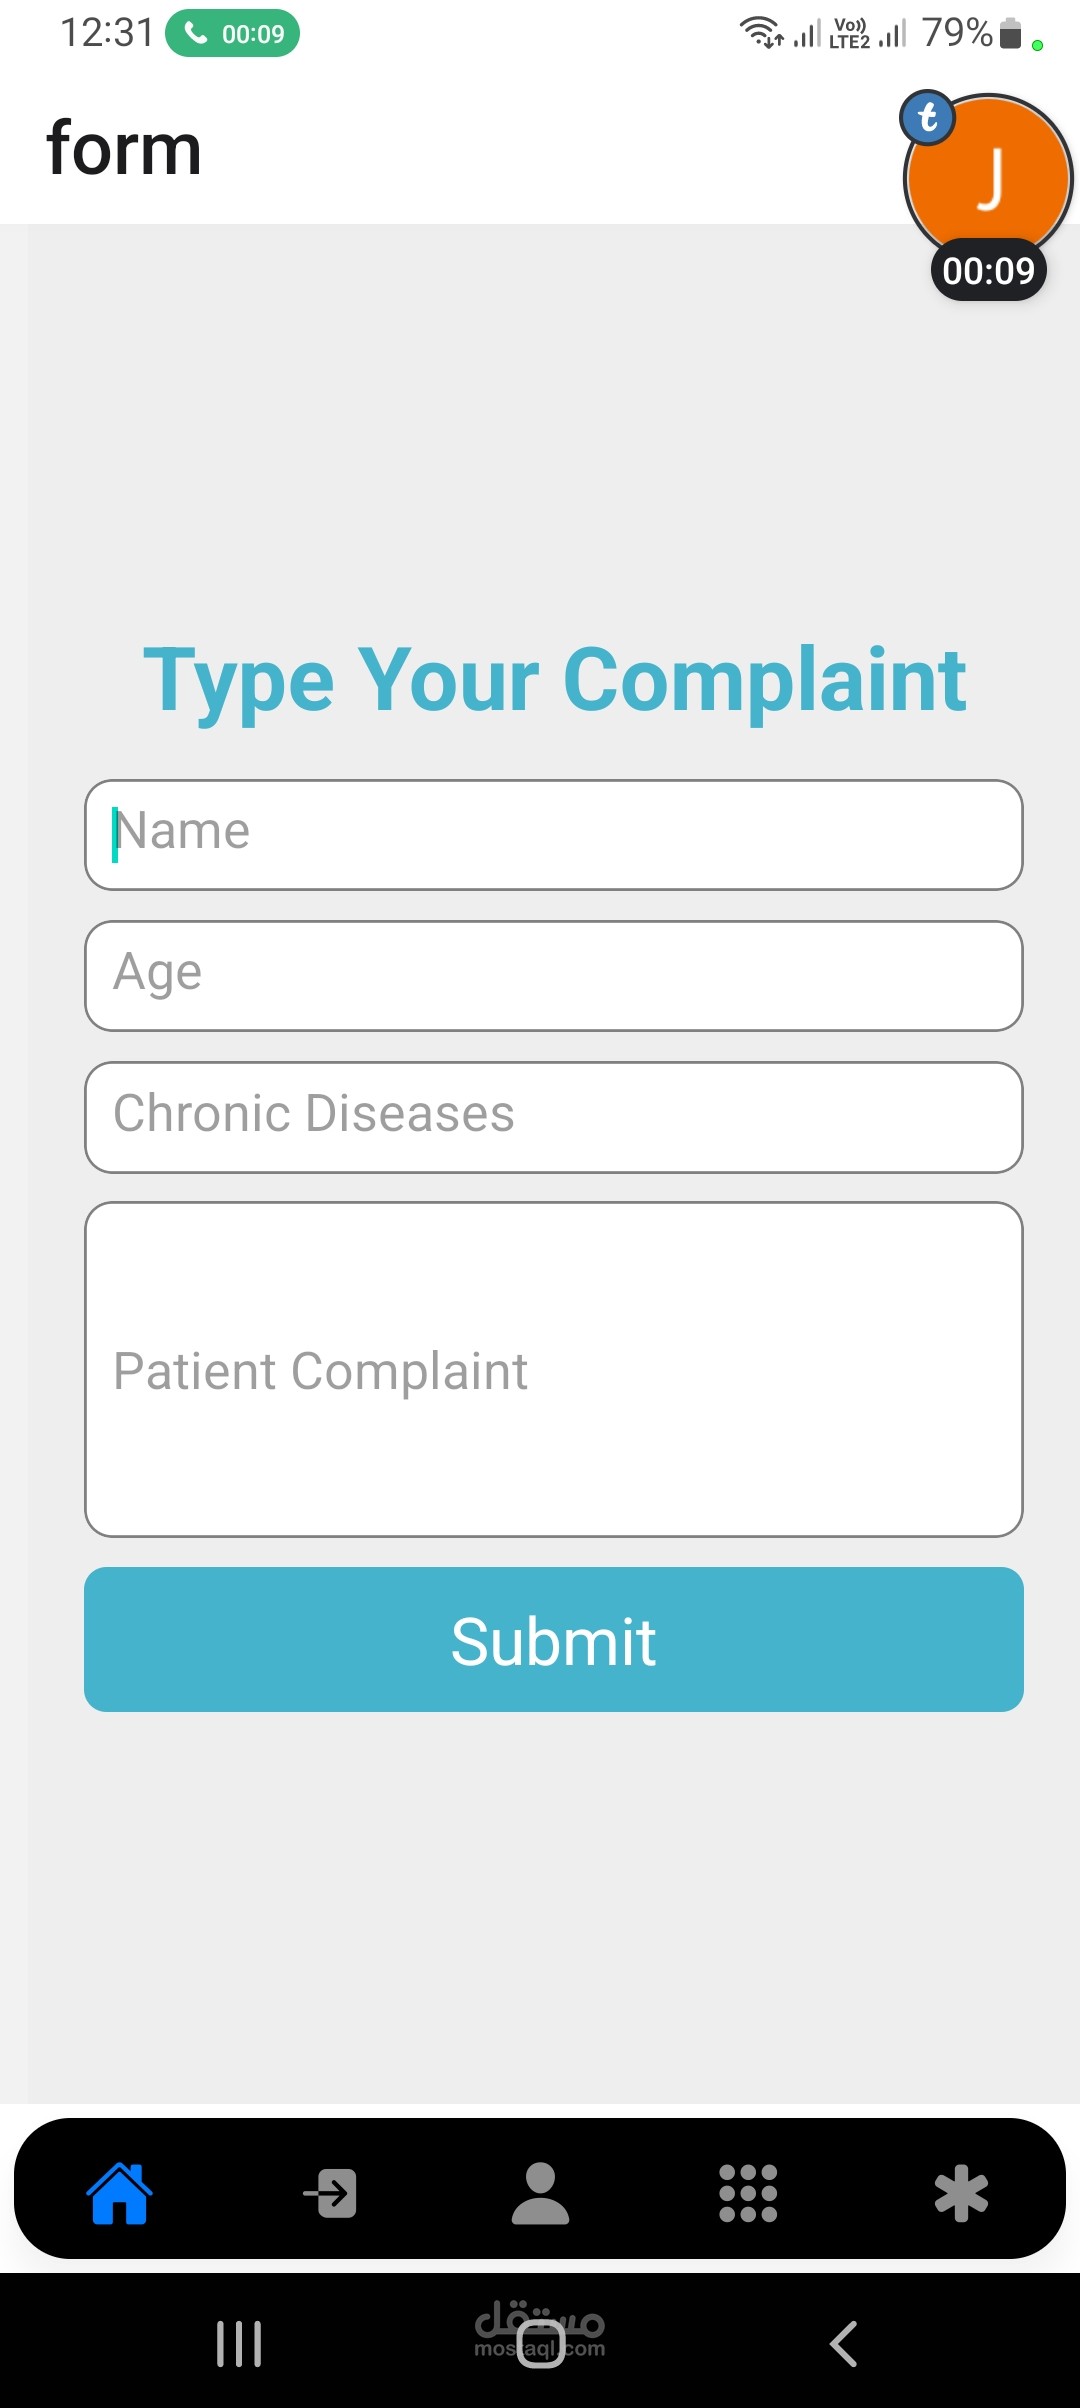This screenshot has height=2408, width=1080.
Task: Tap the green ongoing call timer pill
Action: [x=233, y=34]
